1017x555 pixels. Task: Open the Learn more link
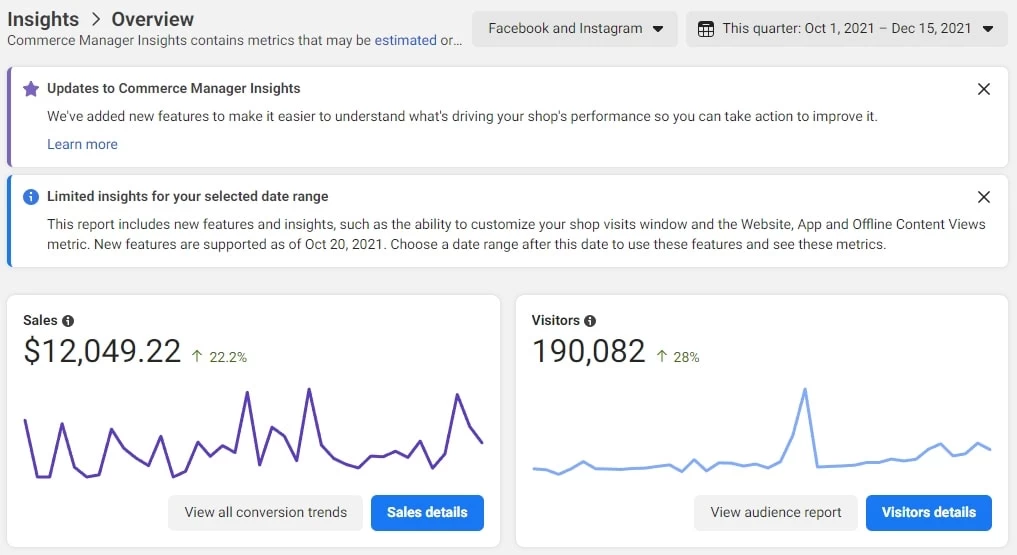(82, 144)
